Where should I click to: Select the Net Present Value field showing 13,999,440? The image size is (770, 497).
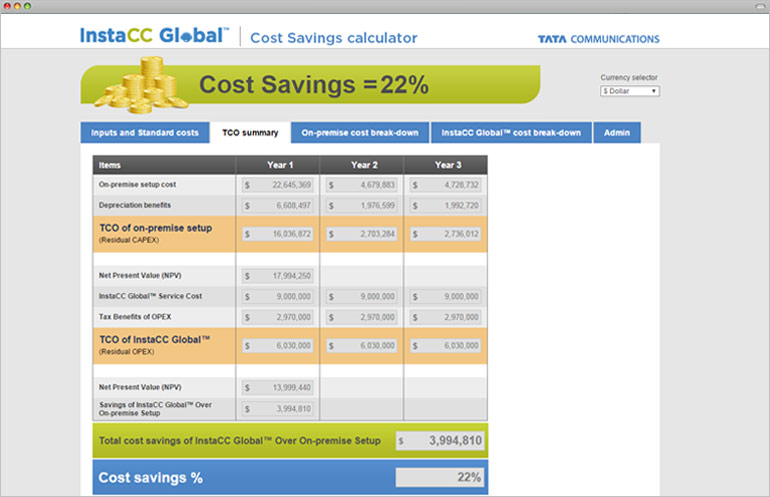tap(278, 387)
